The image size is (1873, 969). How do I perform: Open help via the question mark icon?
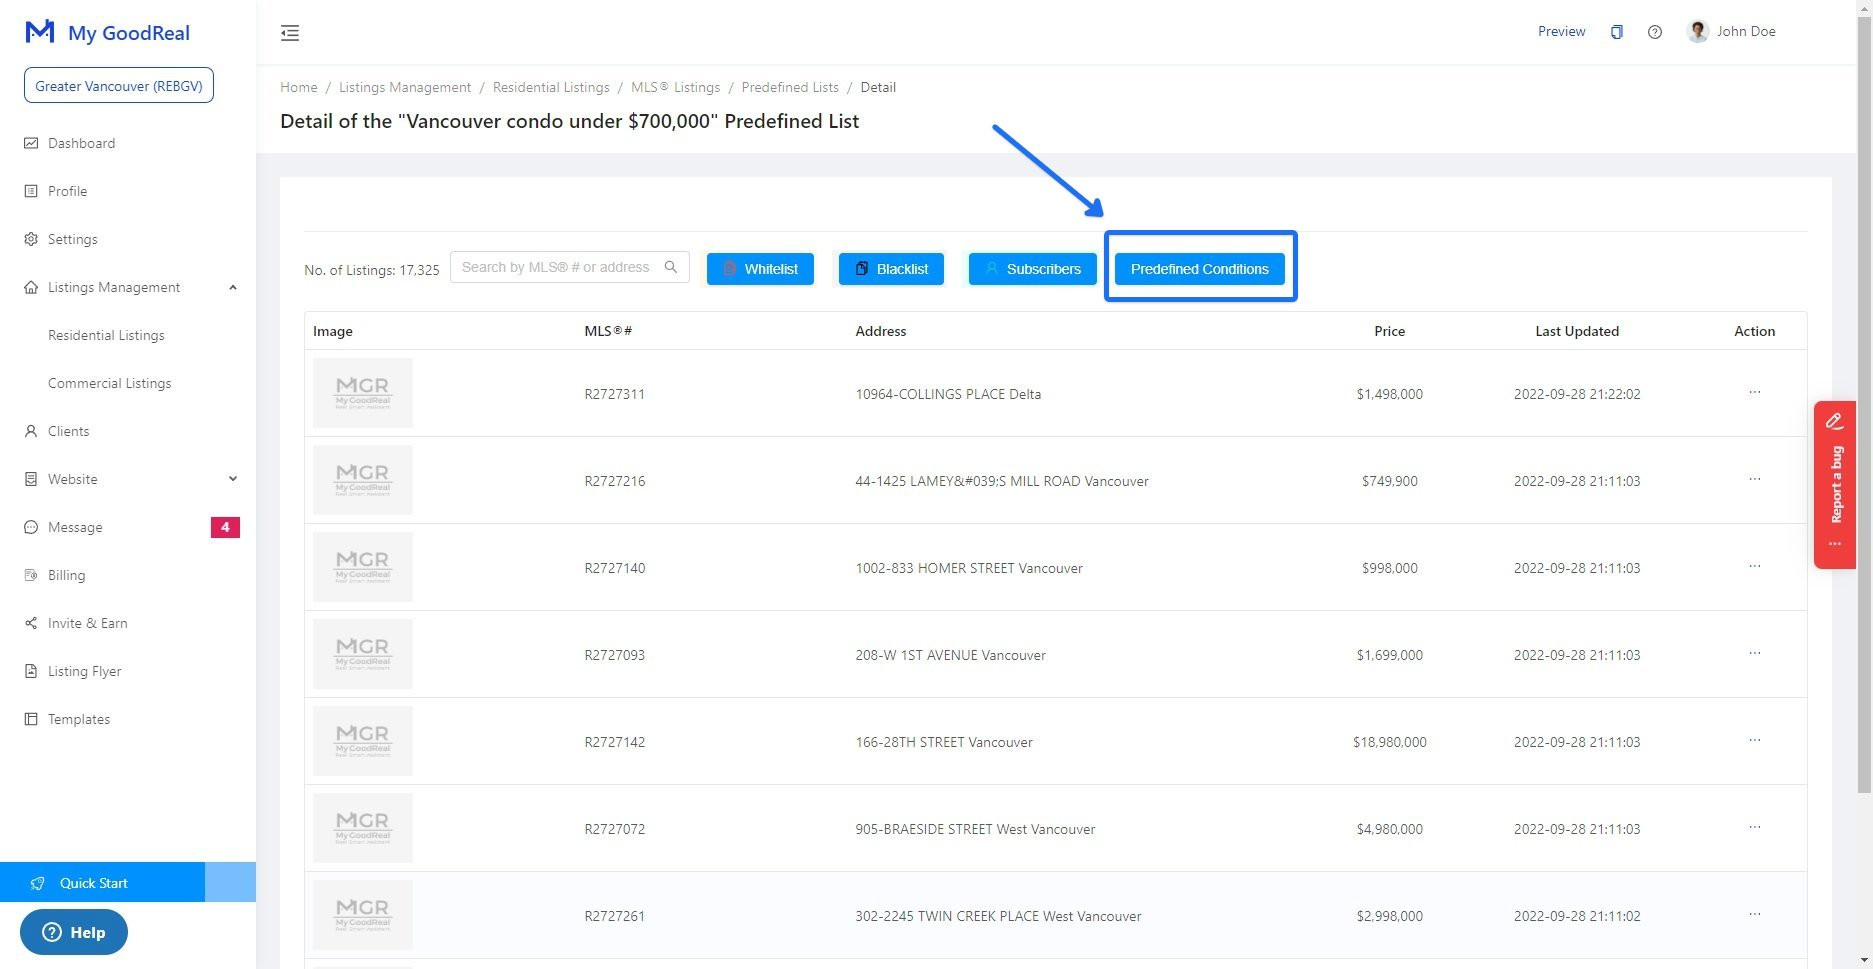[1654, 31]
